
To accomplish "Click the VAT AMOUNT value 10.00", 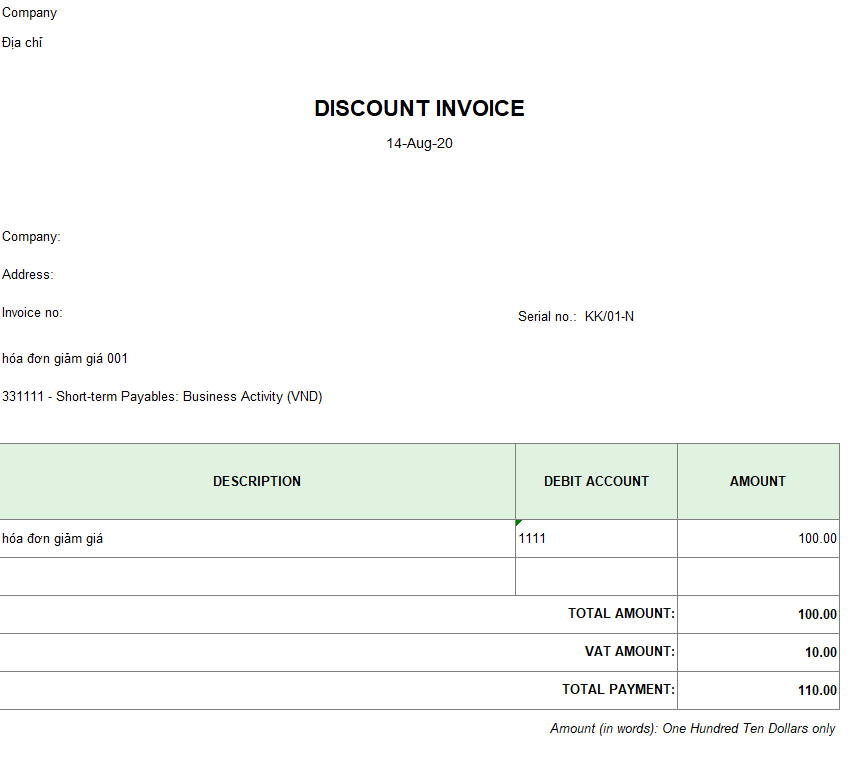I will click(820, 653).
